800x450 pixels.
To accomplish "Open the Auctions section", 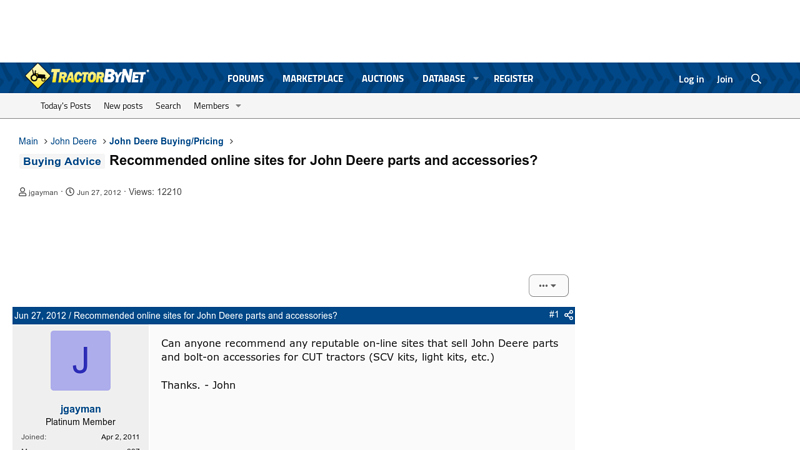I will (x=382, y=79).
